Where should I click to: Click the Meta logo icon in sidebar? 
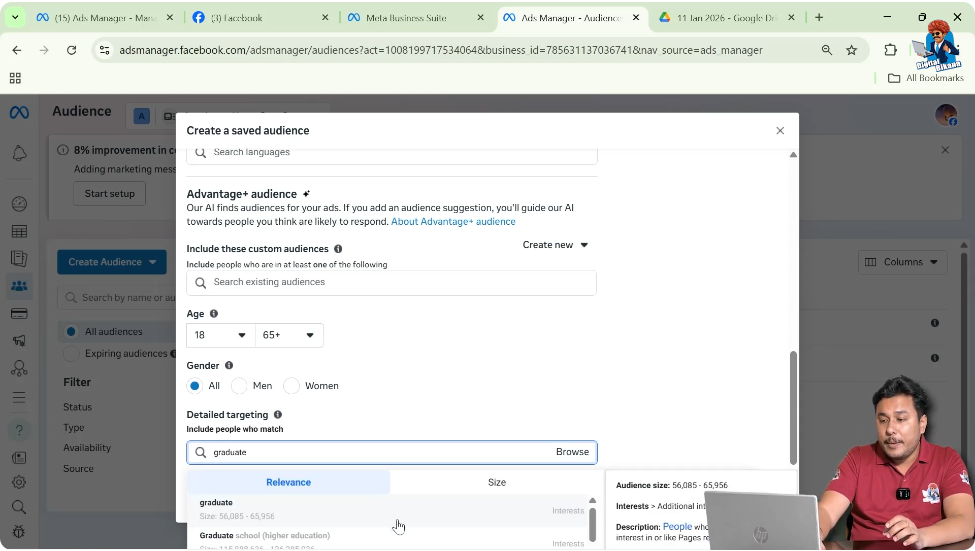(19, 112)
